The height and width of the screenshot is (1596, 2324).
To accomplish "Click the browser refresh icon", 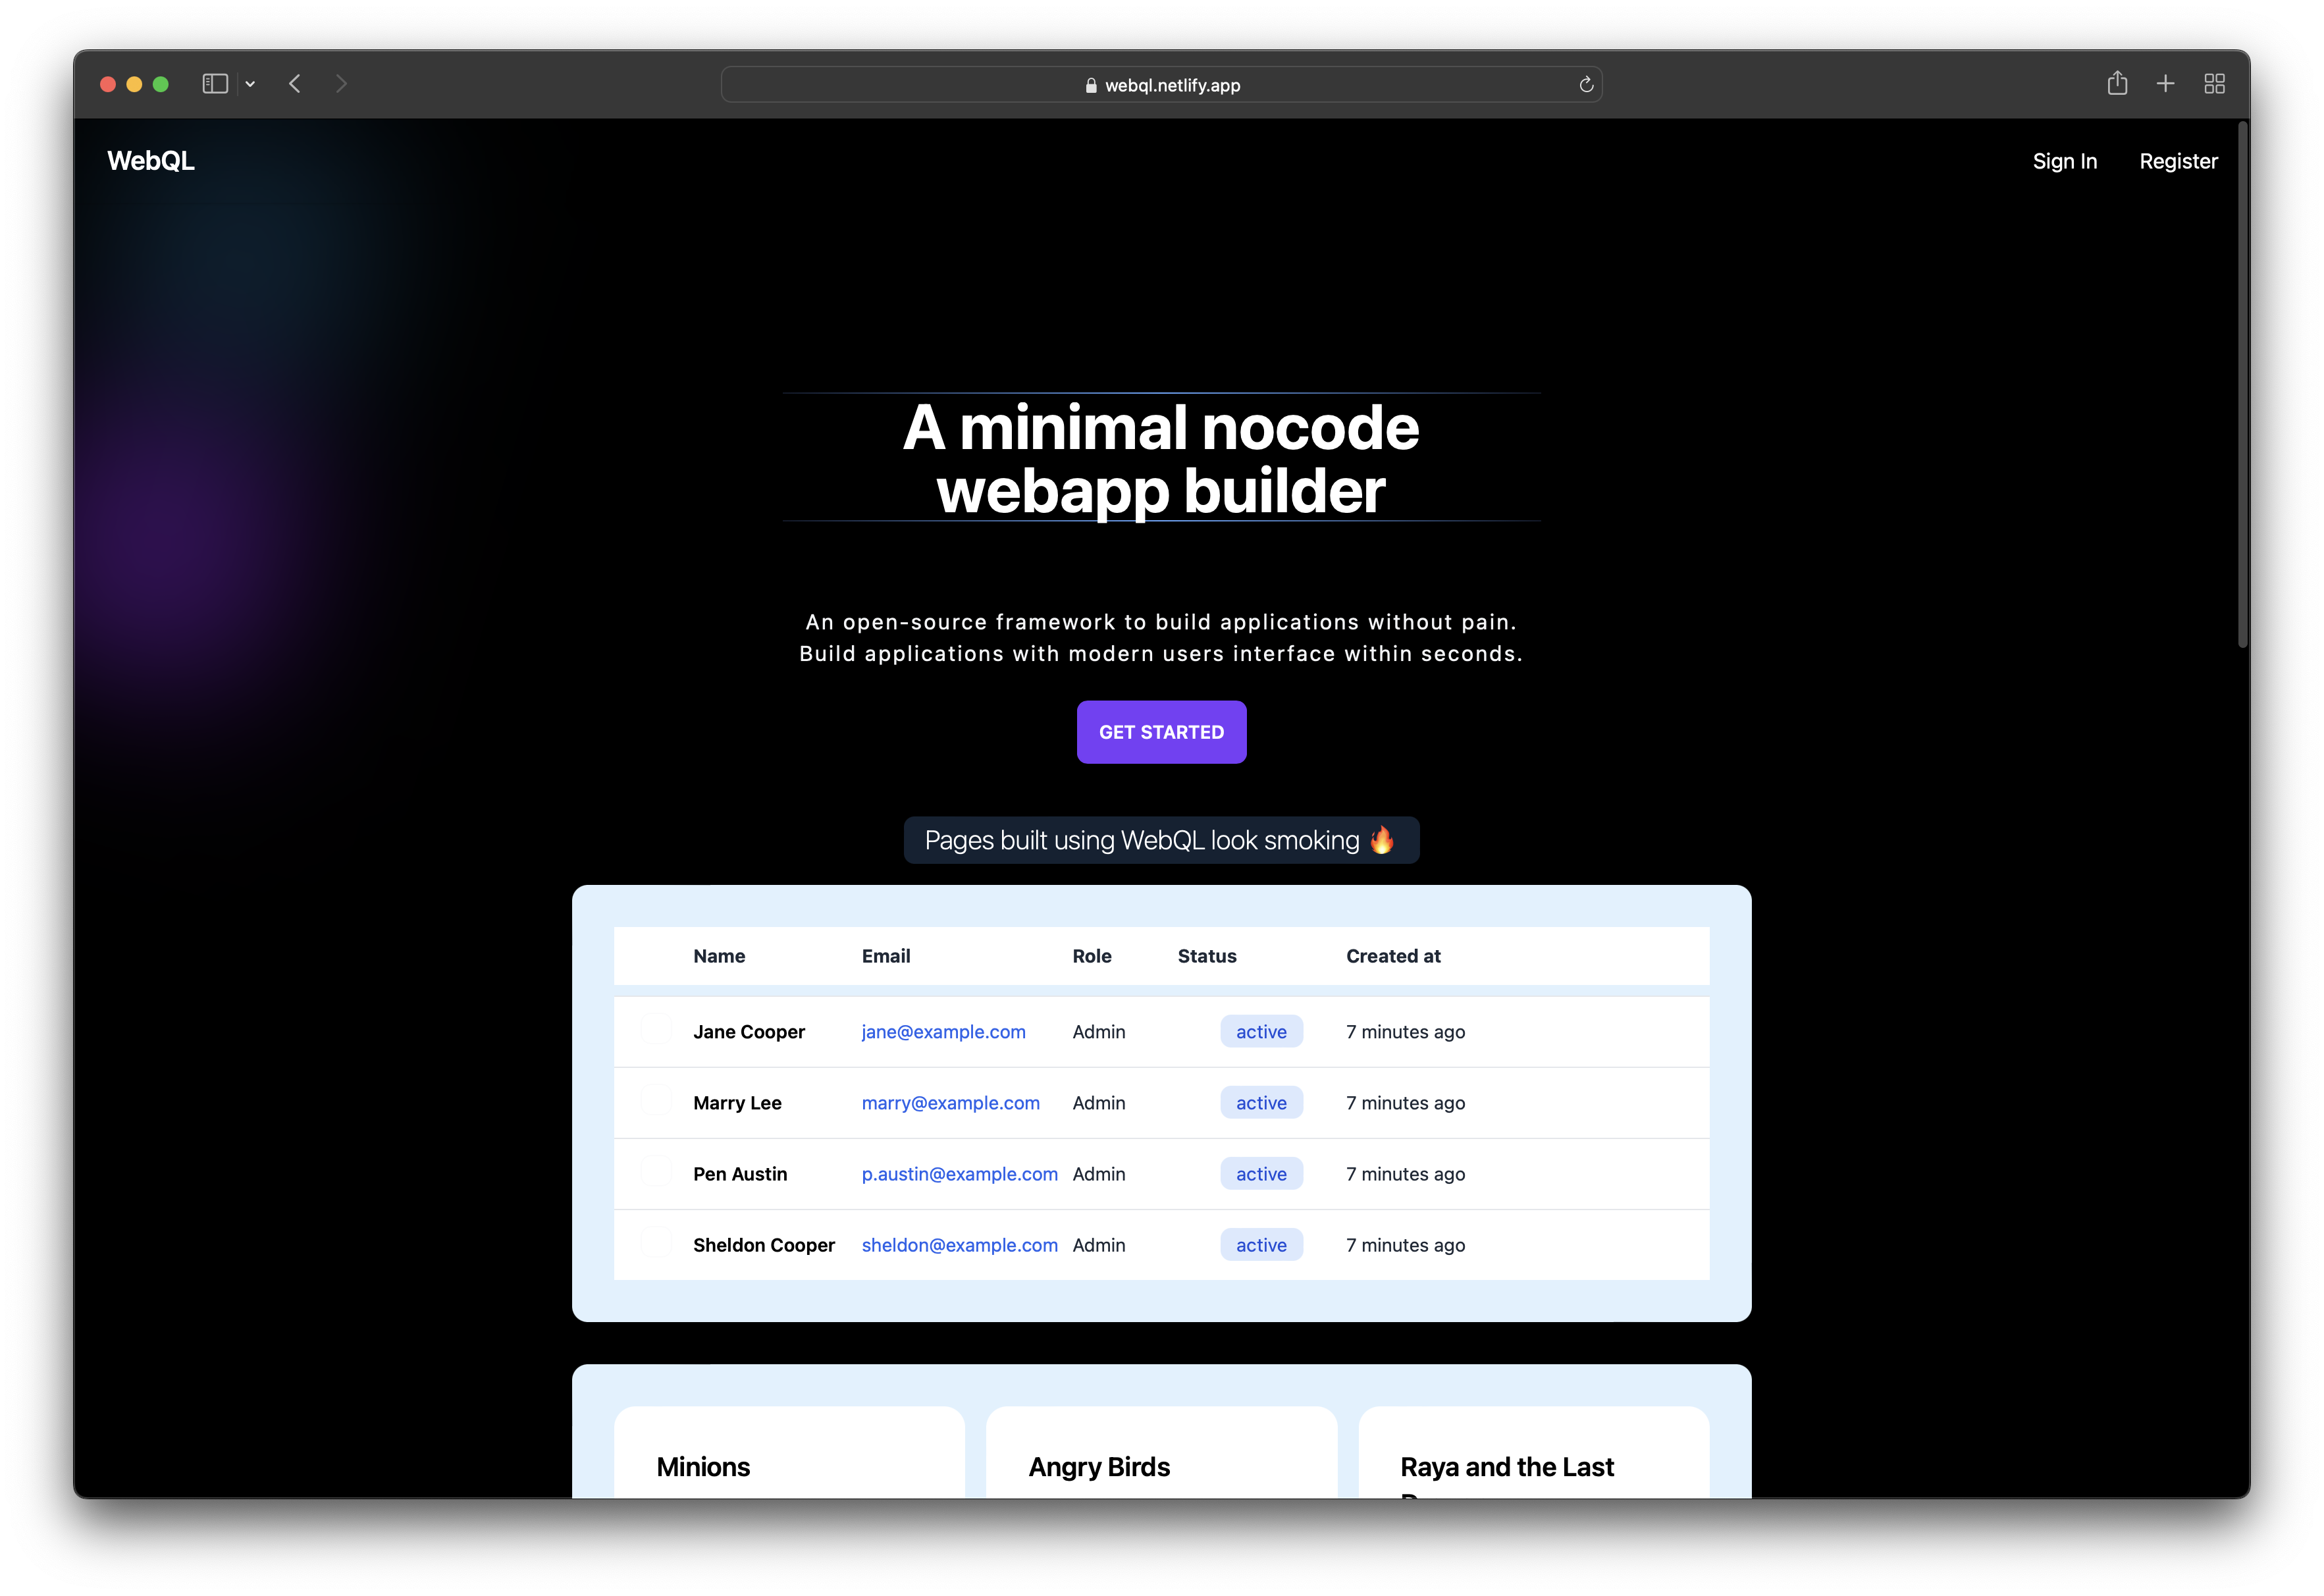I will click(x=1586, y=83).
